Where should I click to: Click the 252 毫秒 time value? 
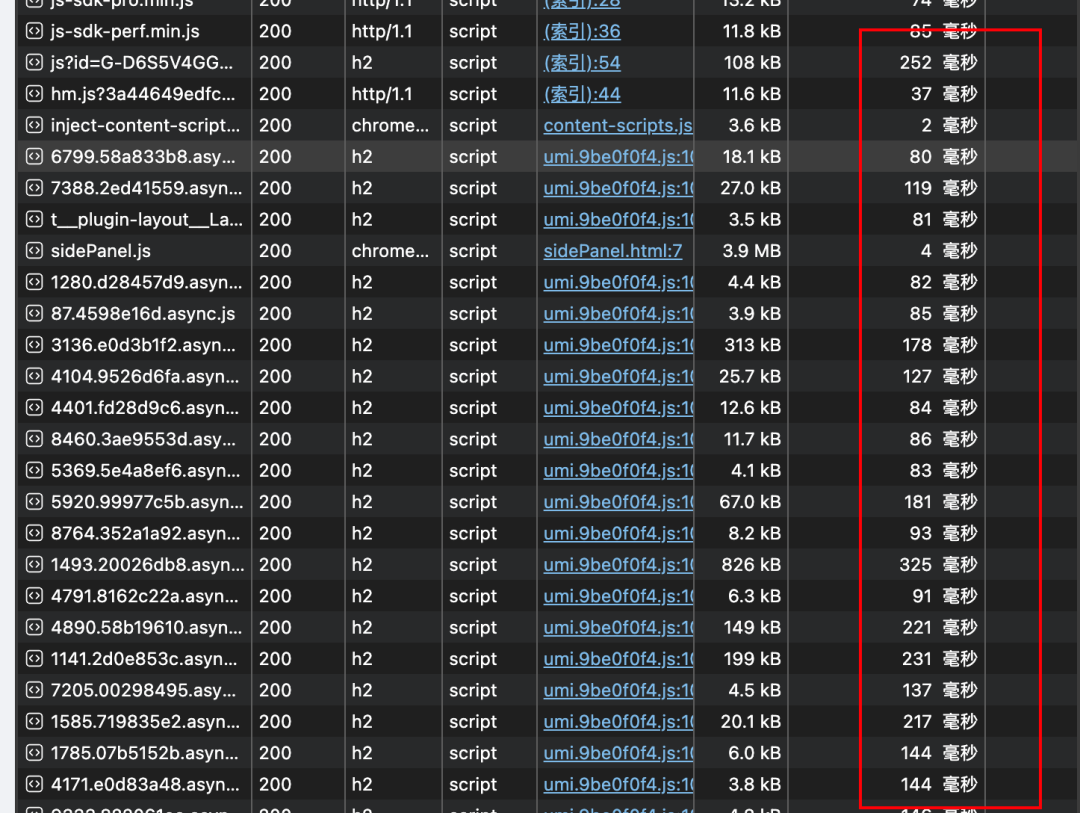tap(938, 63)
